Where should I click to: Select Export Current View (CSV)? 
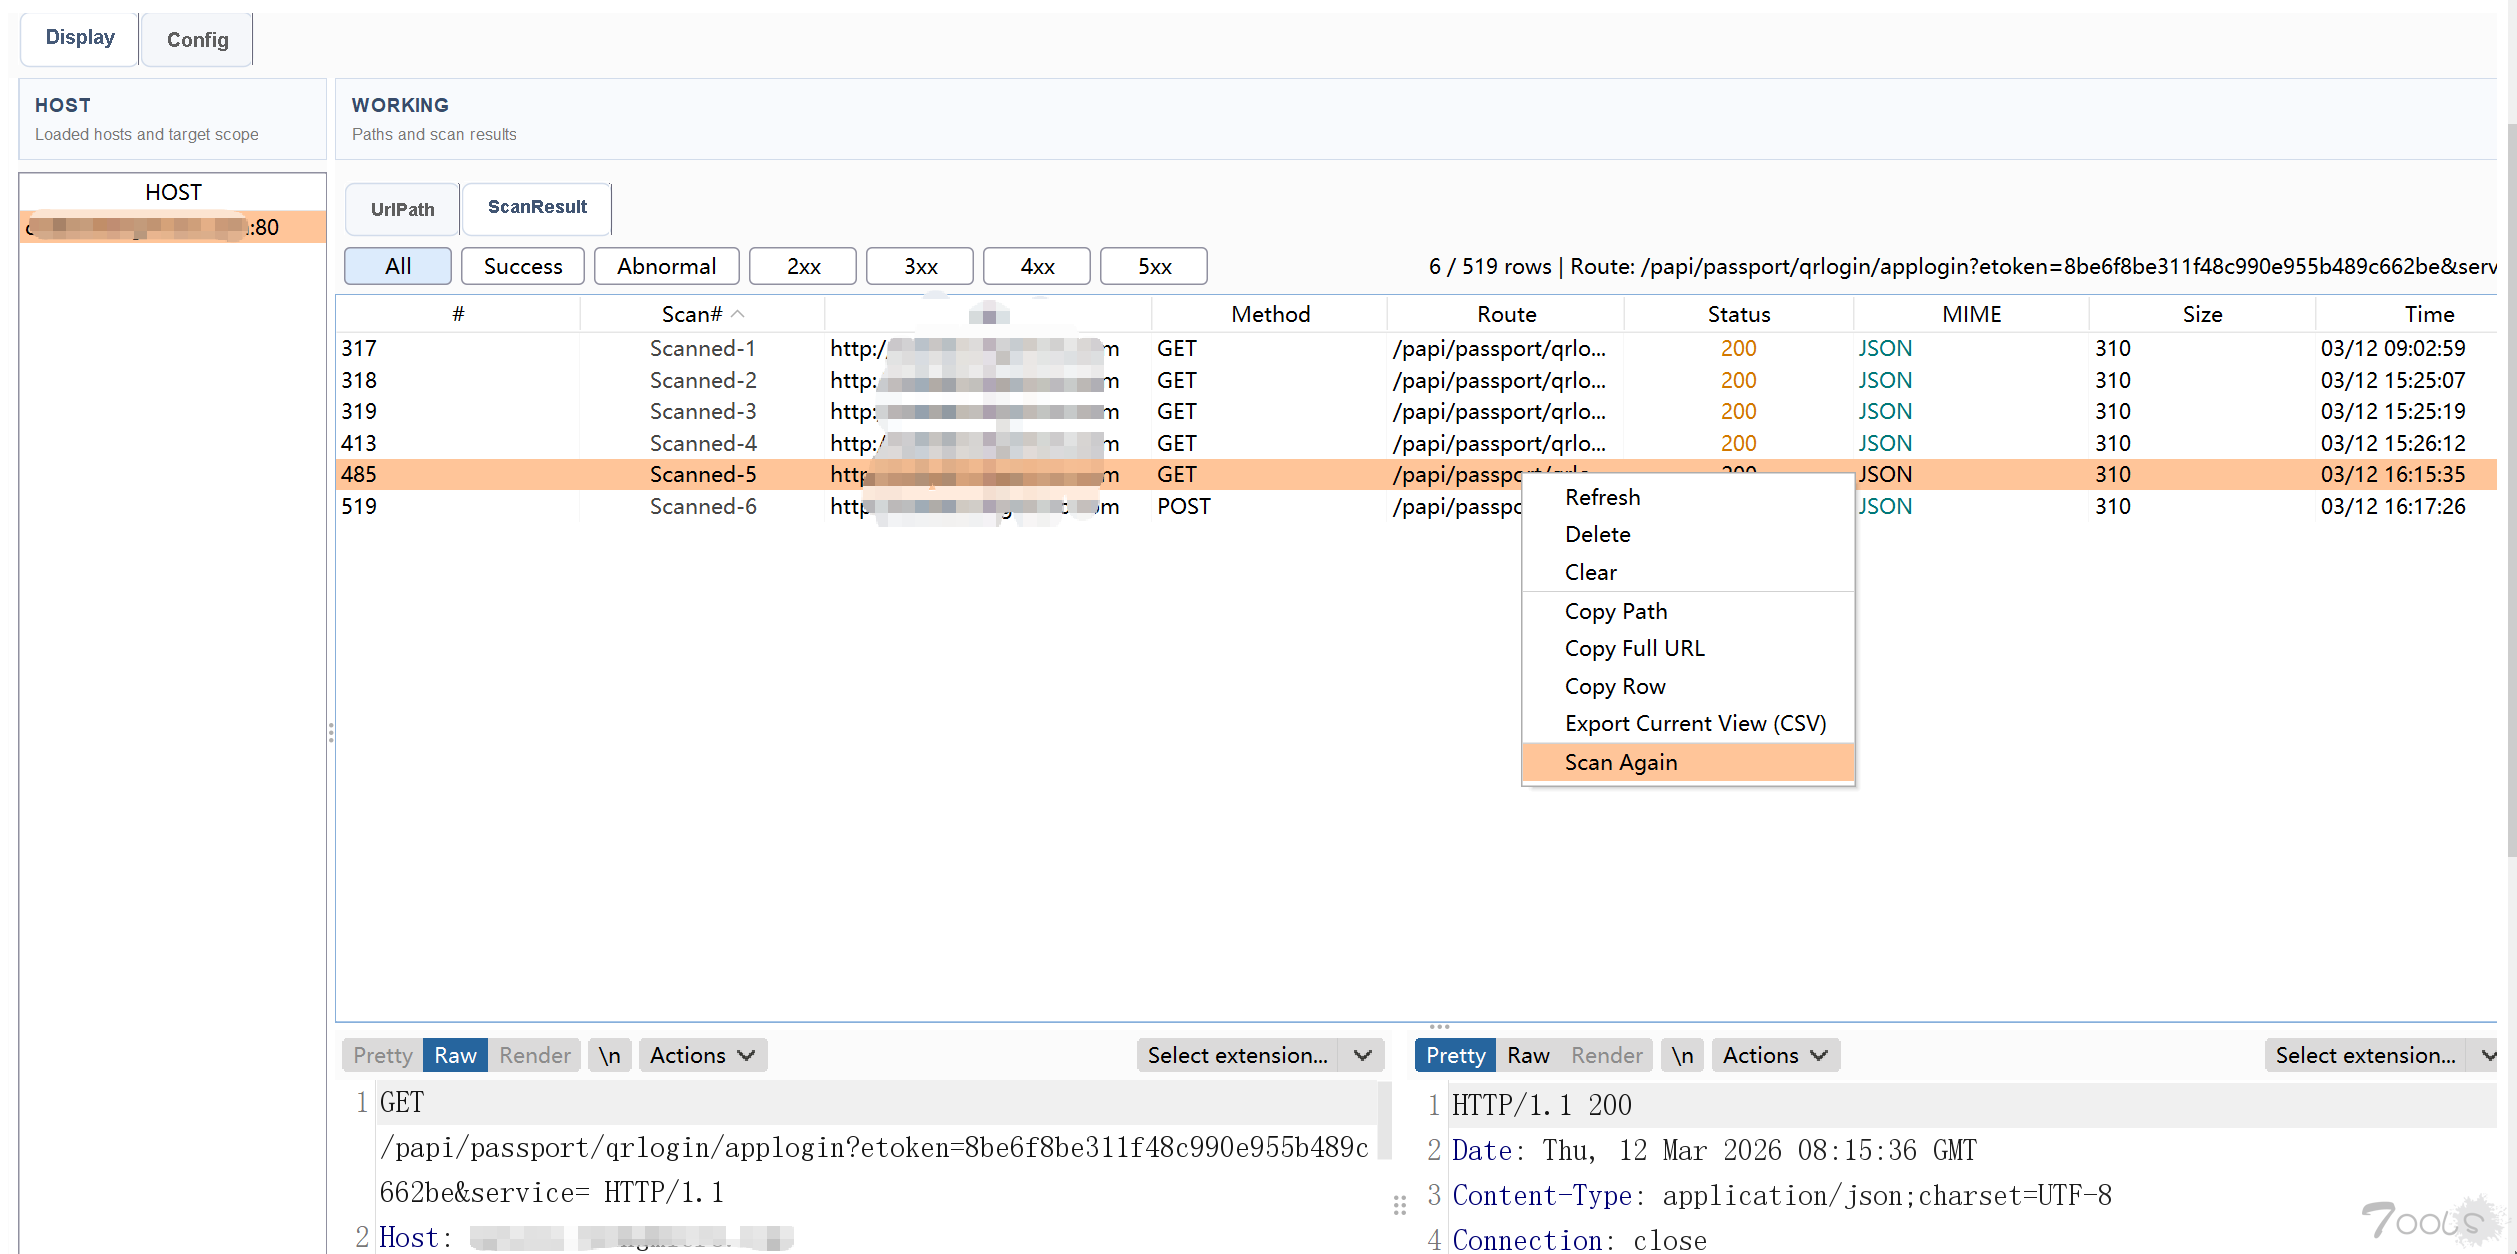coord(1695,723)
